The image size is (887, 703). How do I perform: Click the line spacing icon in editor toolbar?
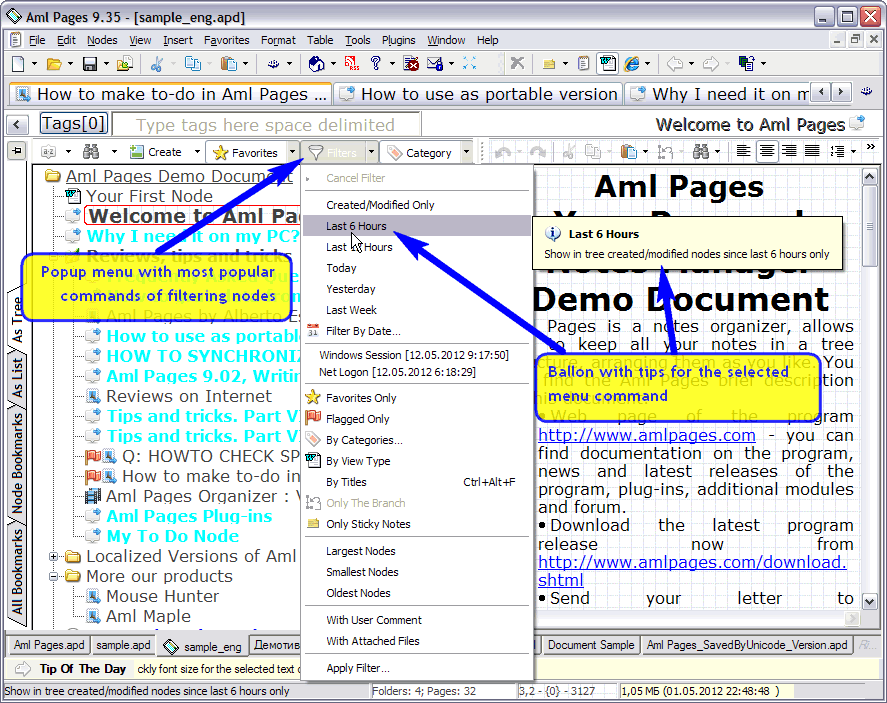tap(837, 152)
